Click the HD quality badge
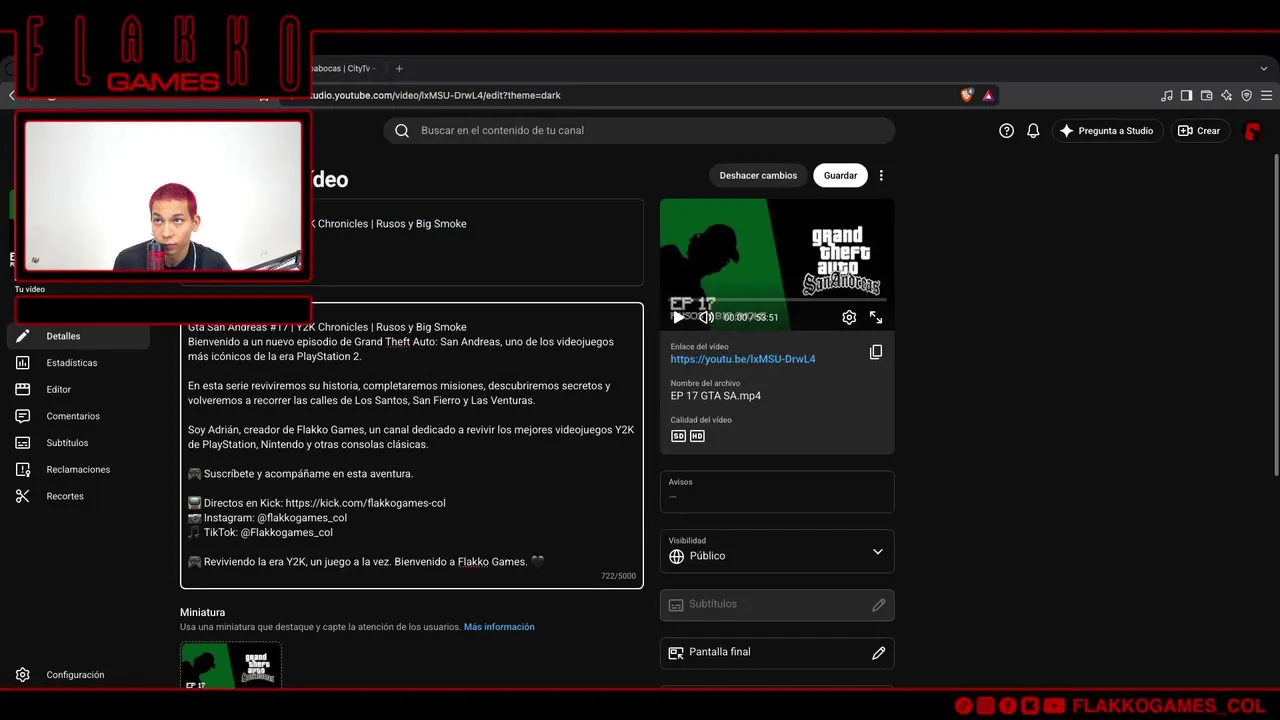1280x720 pixels. pos(697,436)
